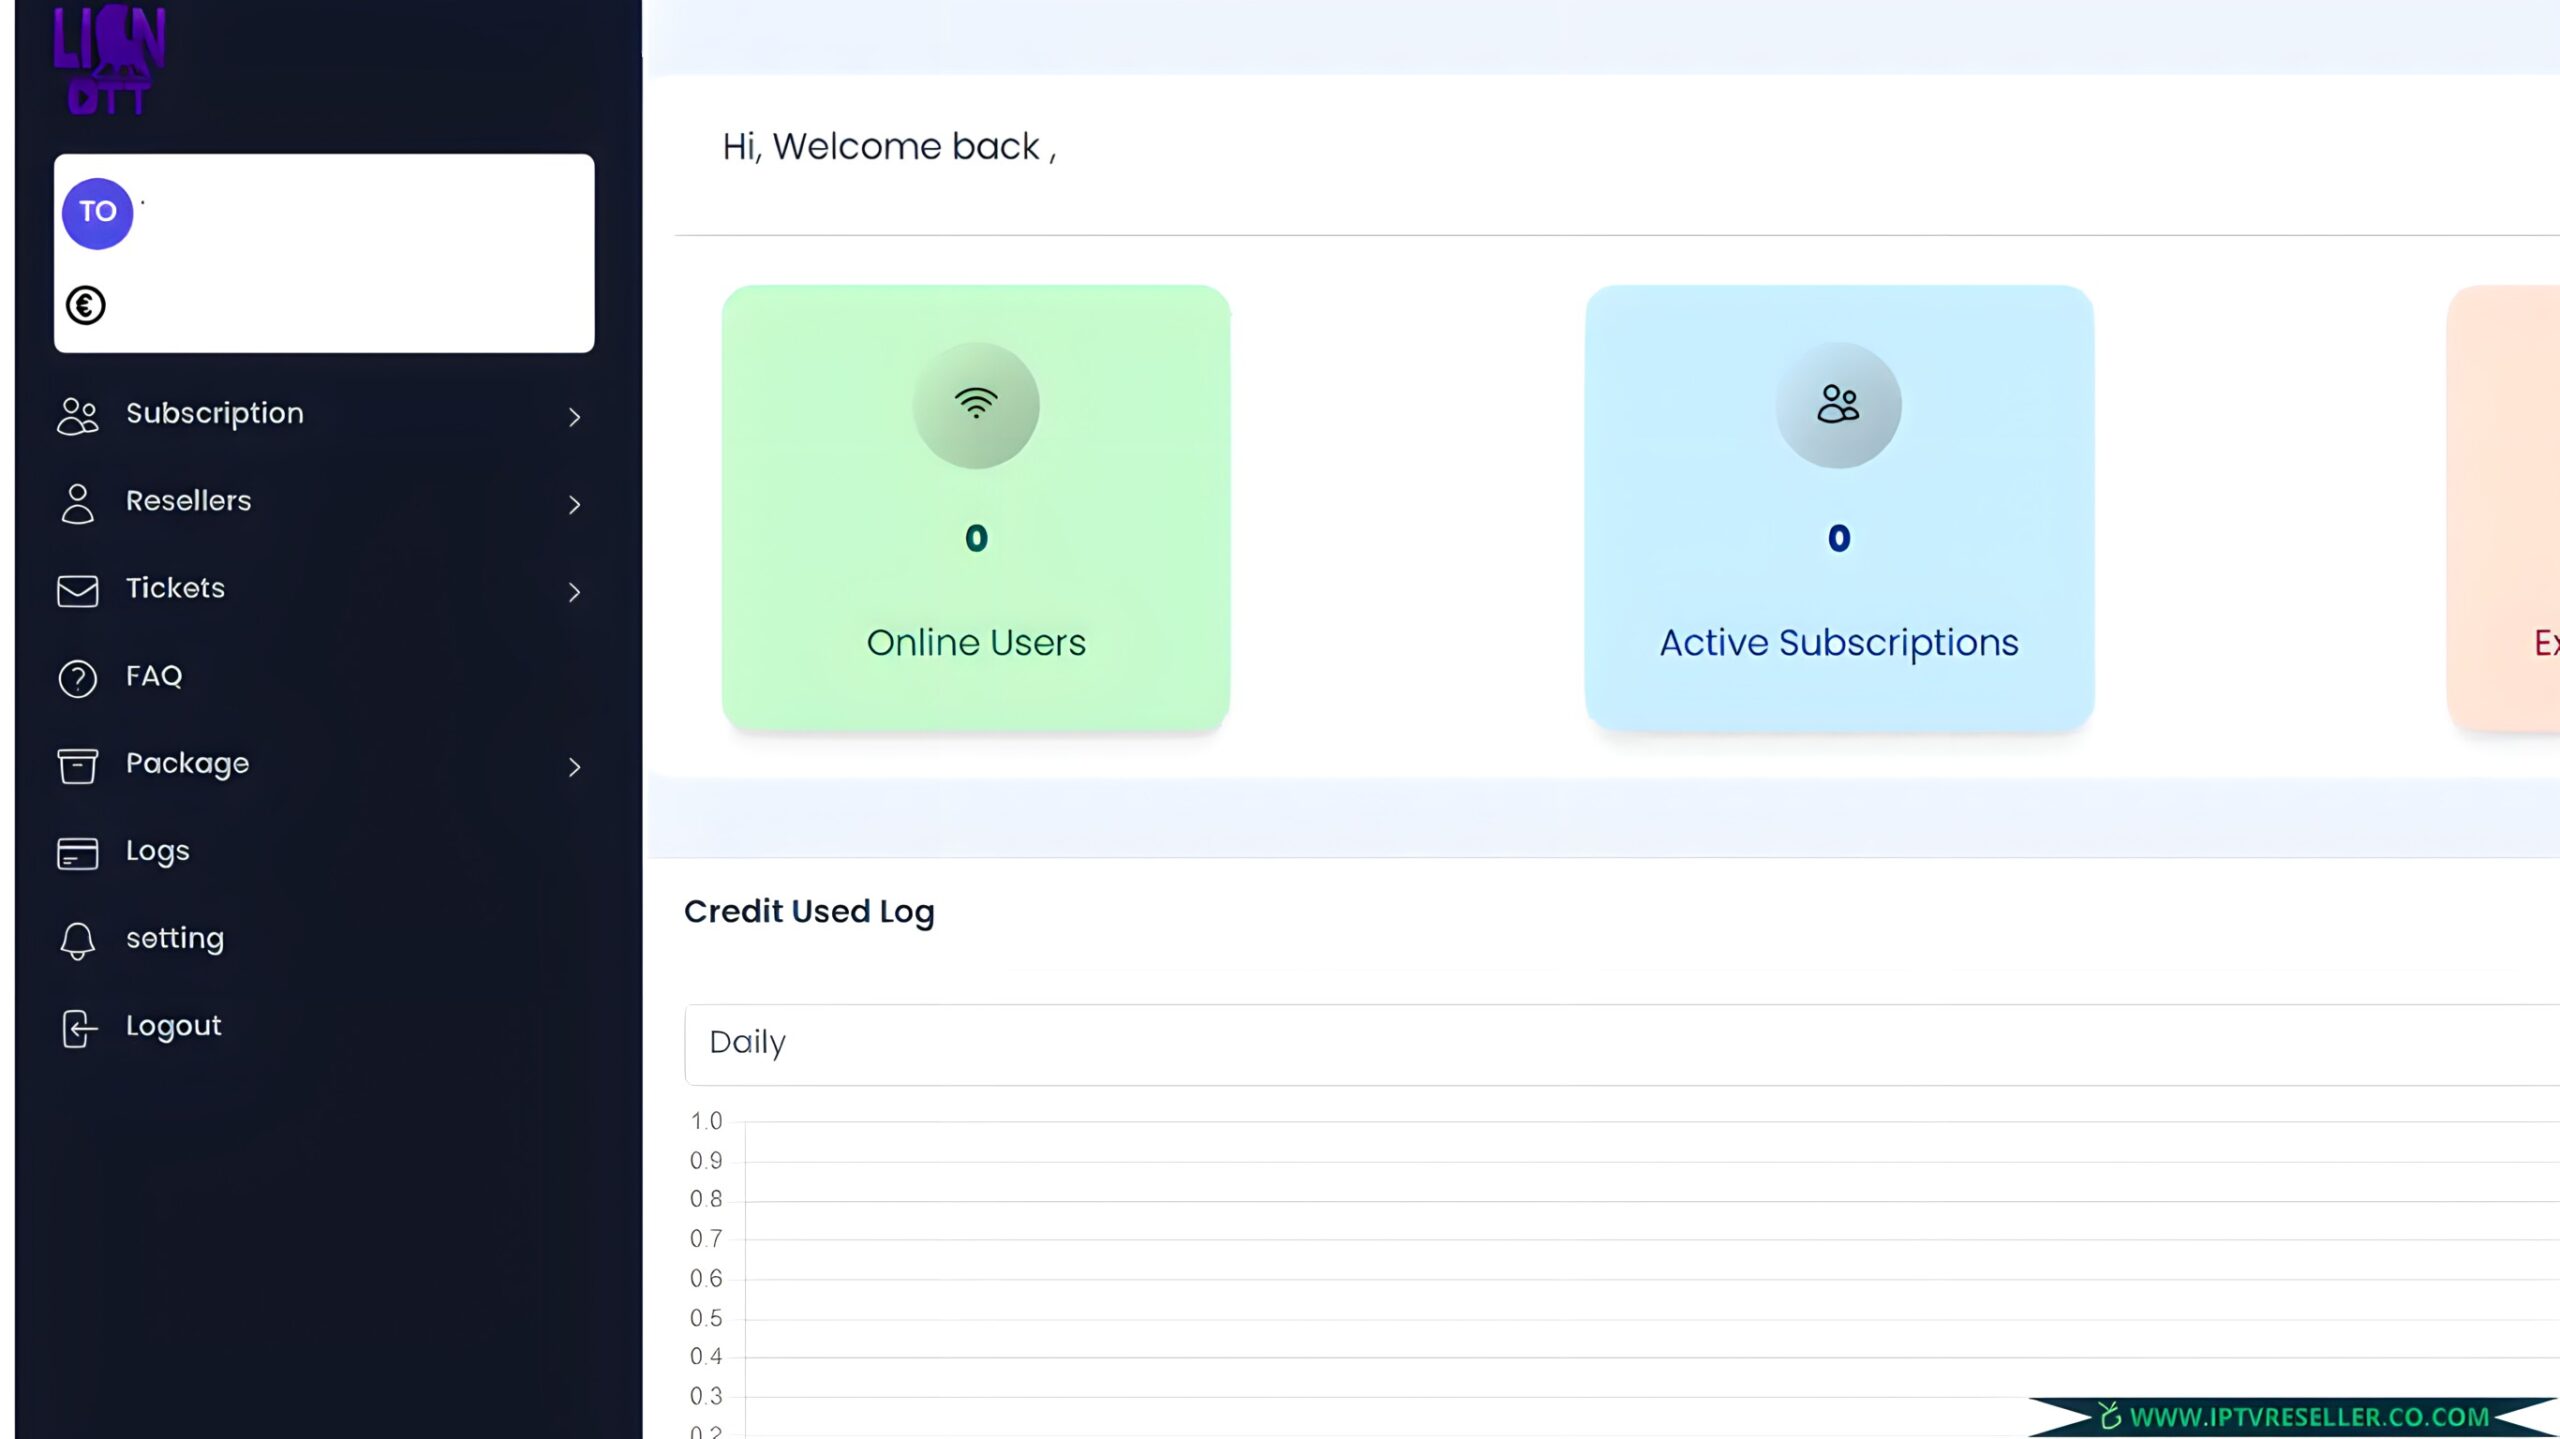2560x1439 pixels.
Task: Click the TO user avatar
Action: 97,213
